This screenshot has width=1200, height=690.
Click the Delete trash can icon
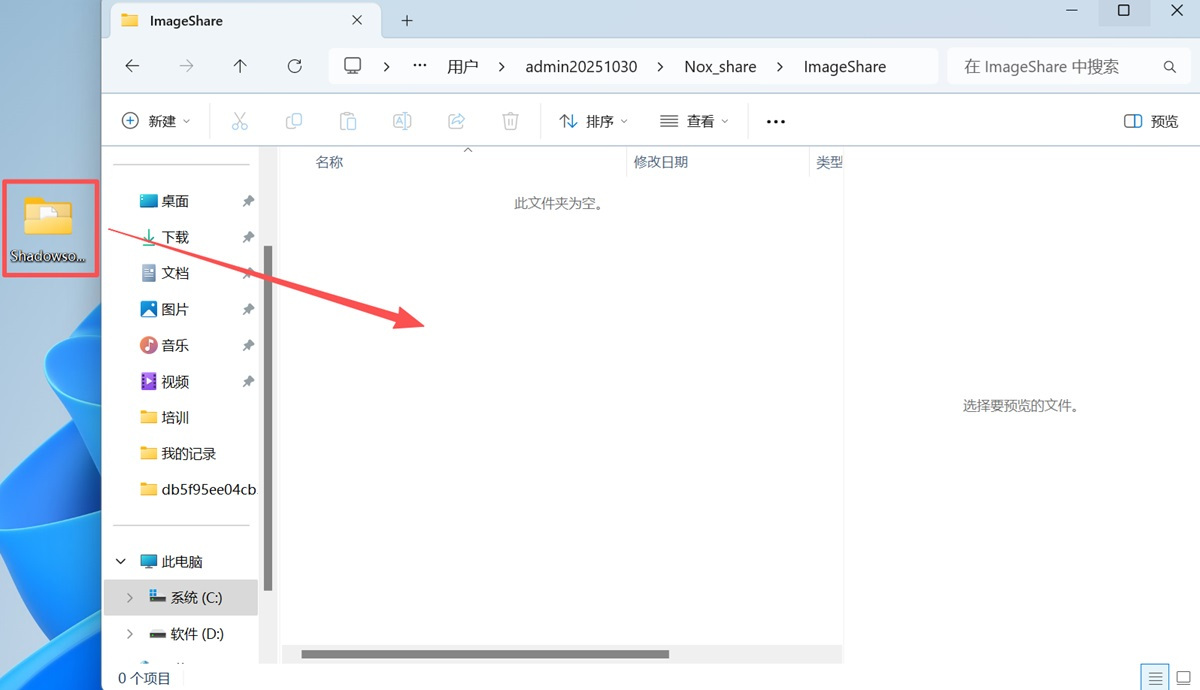tap(510, 121)
